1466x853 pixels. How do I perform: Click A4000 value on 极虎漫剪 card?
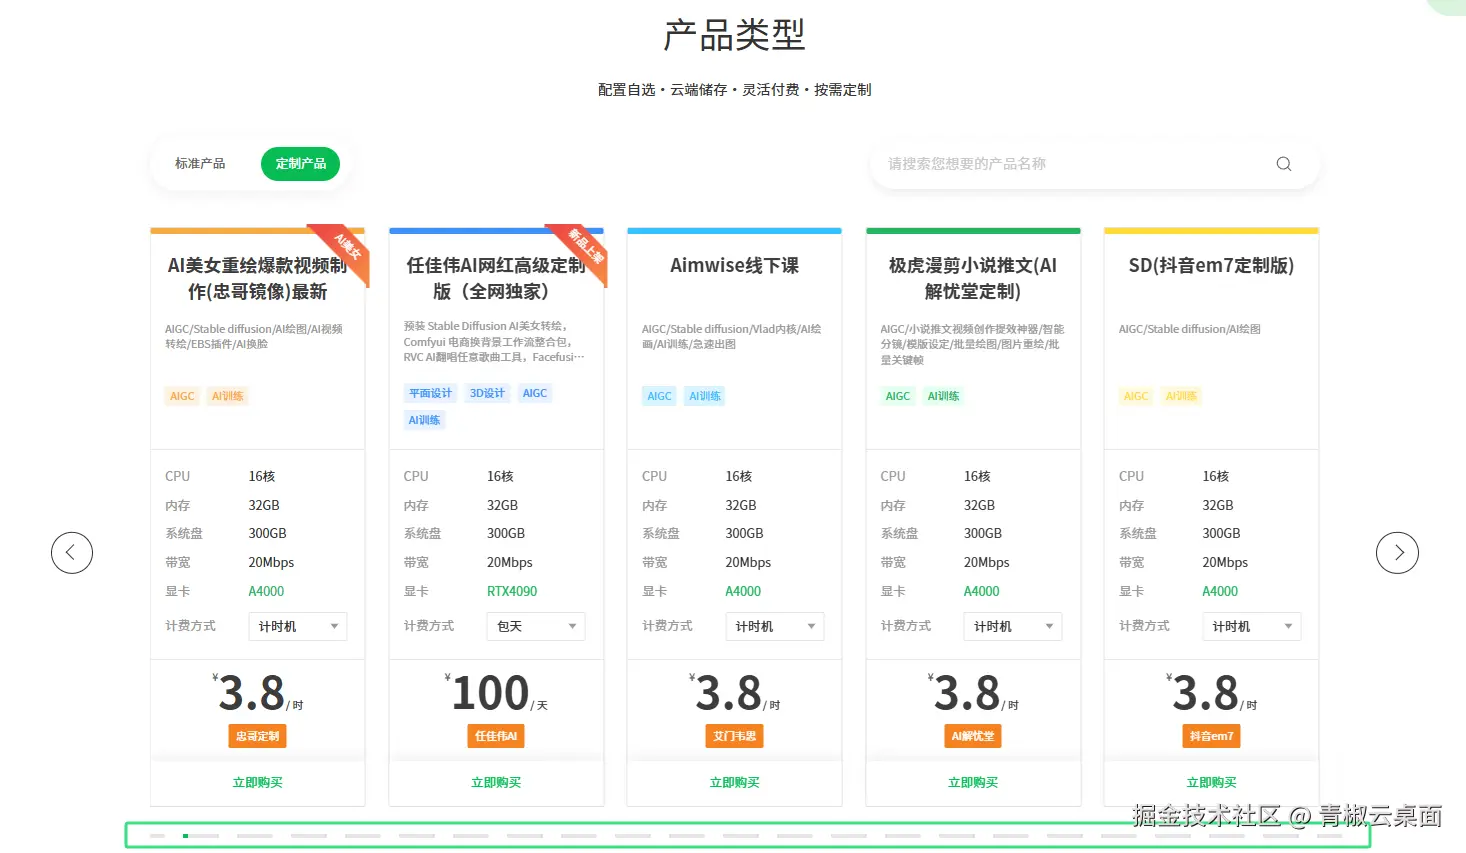pos(982,591)
